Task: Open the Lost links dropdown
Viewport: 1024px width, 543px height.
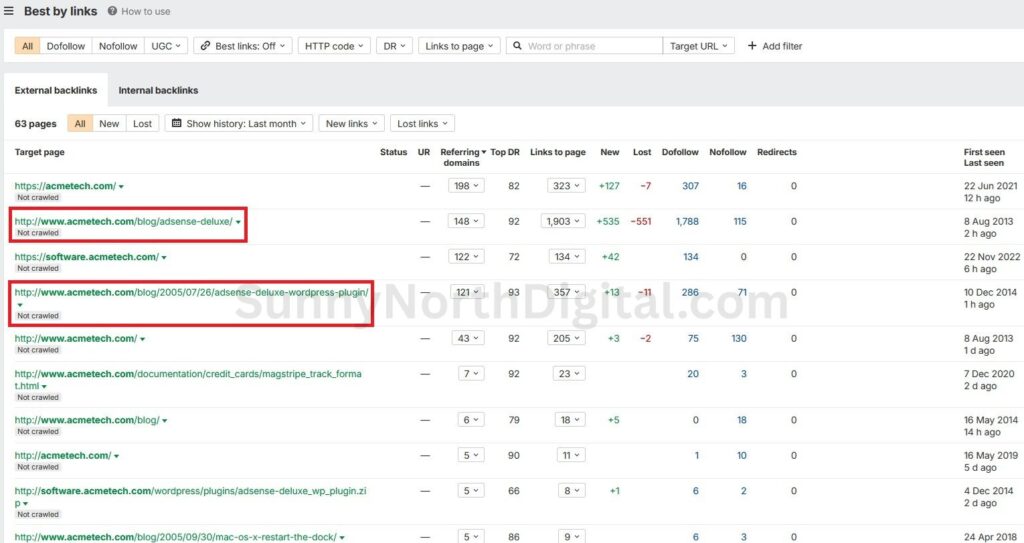Action: pos(423,123)
